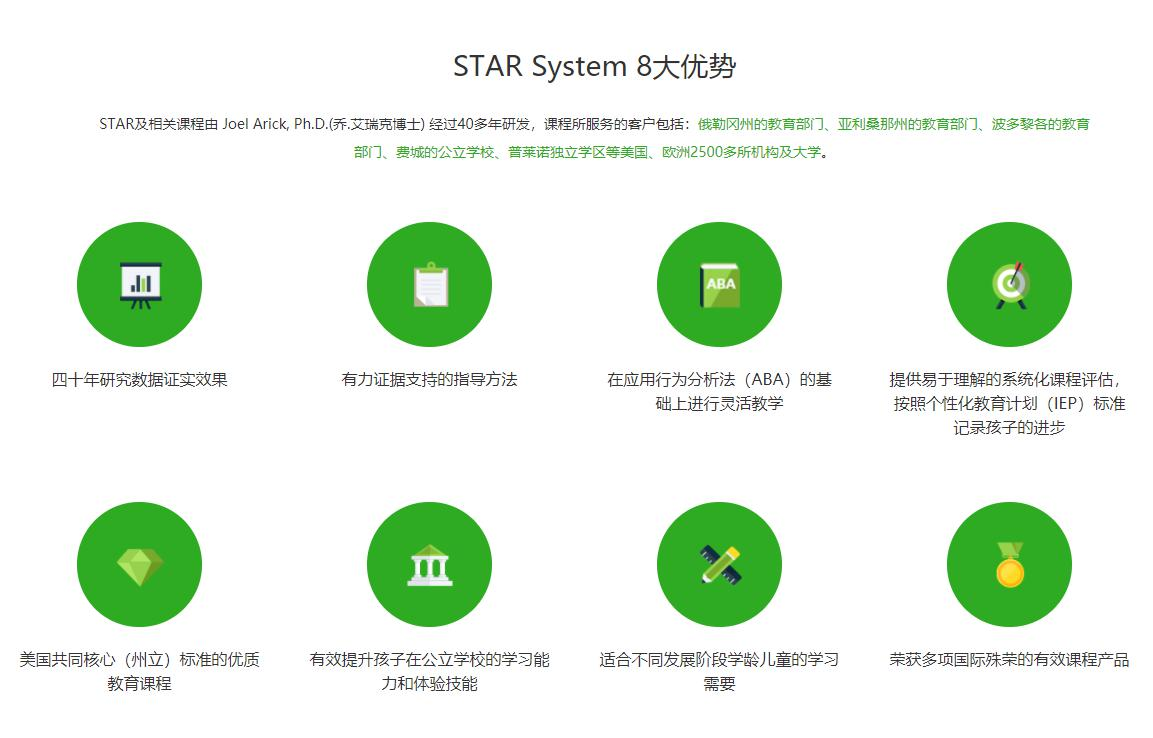This screenshot has width=1153, height=738.
Task: Click the presentation chart icon
Action: (x=140, y=284)
